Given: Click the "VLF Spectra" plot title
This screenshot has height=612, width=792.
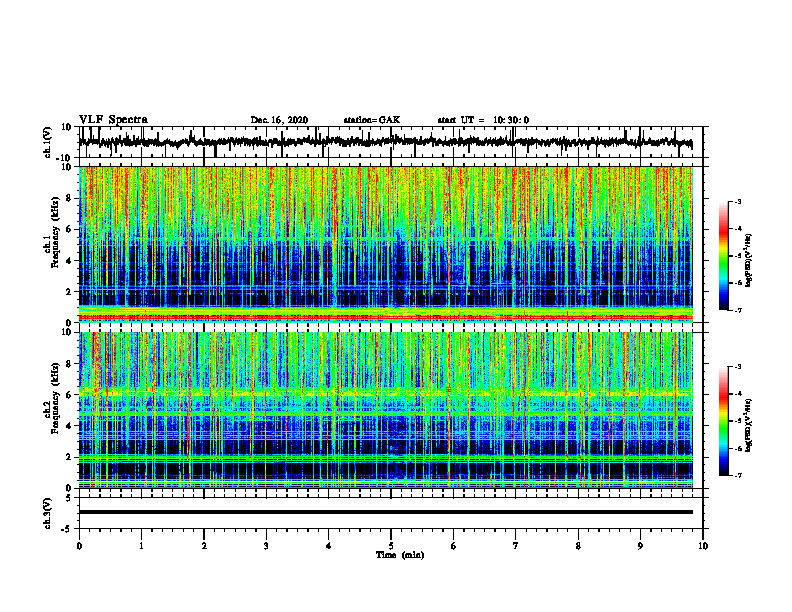Looking at the screenshot, I should [x=113, y=120].
